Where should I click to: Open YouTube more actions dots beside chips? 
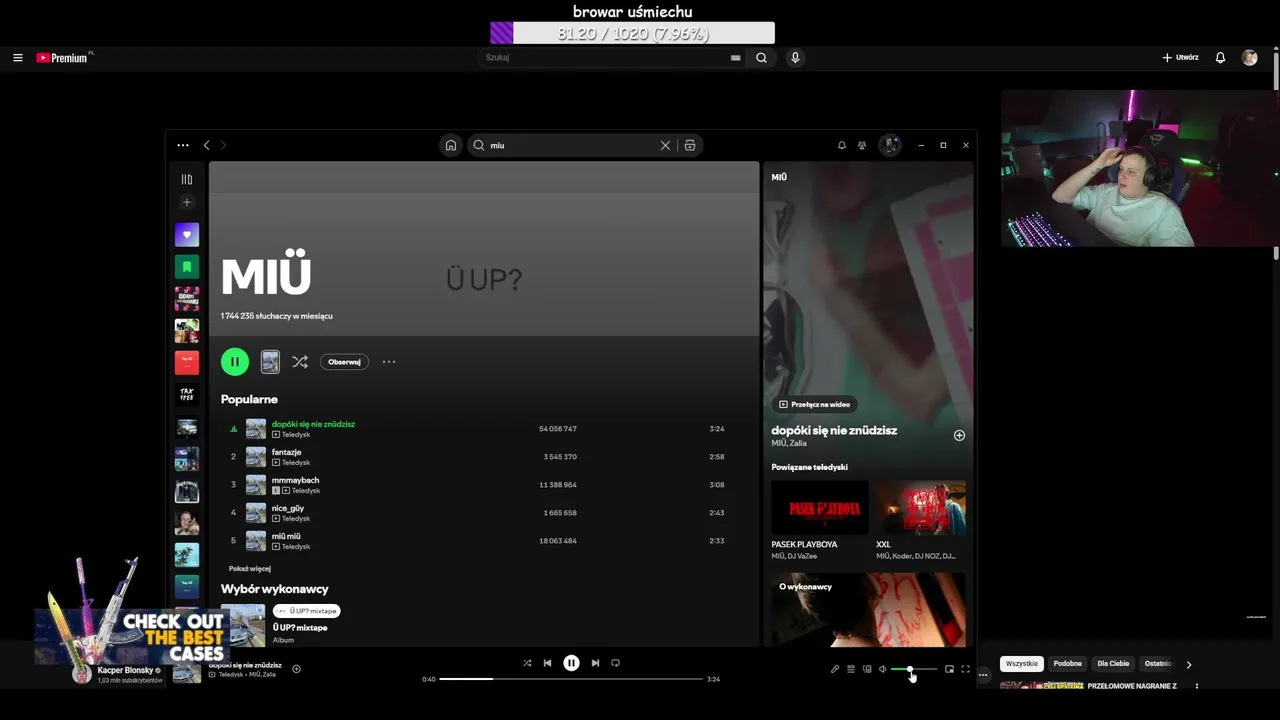pyautogui.click(x=983, y=675)
